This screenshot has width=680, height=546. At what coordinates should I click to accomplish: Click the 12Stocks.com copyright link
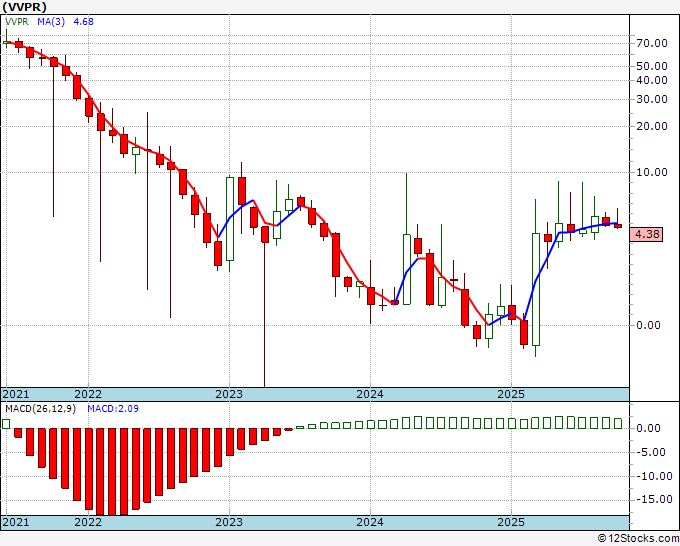(x=638, y=539)
